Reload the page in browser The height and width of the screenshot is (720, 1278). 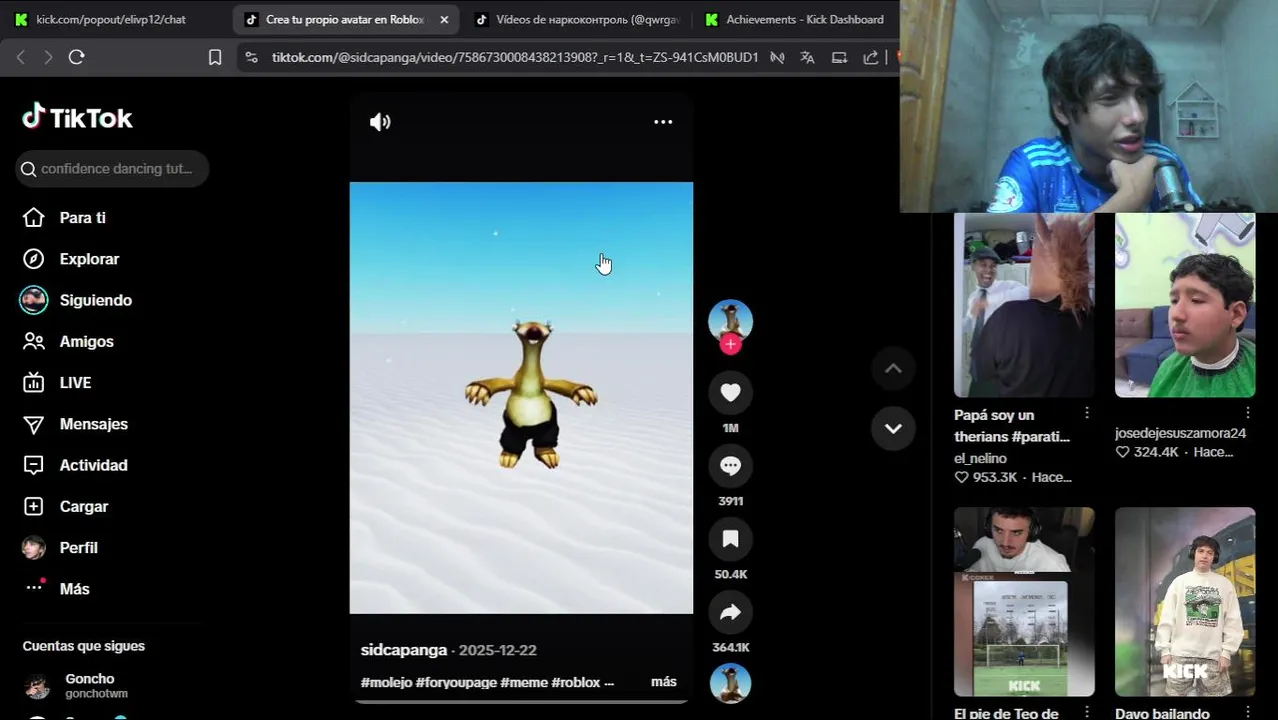tap(76, 57)
